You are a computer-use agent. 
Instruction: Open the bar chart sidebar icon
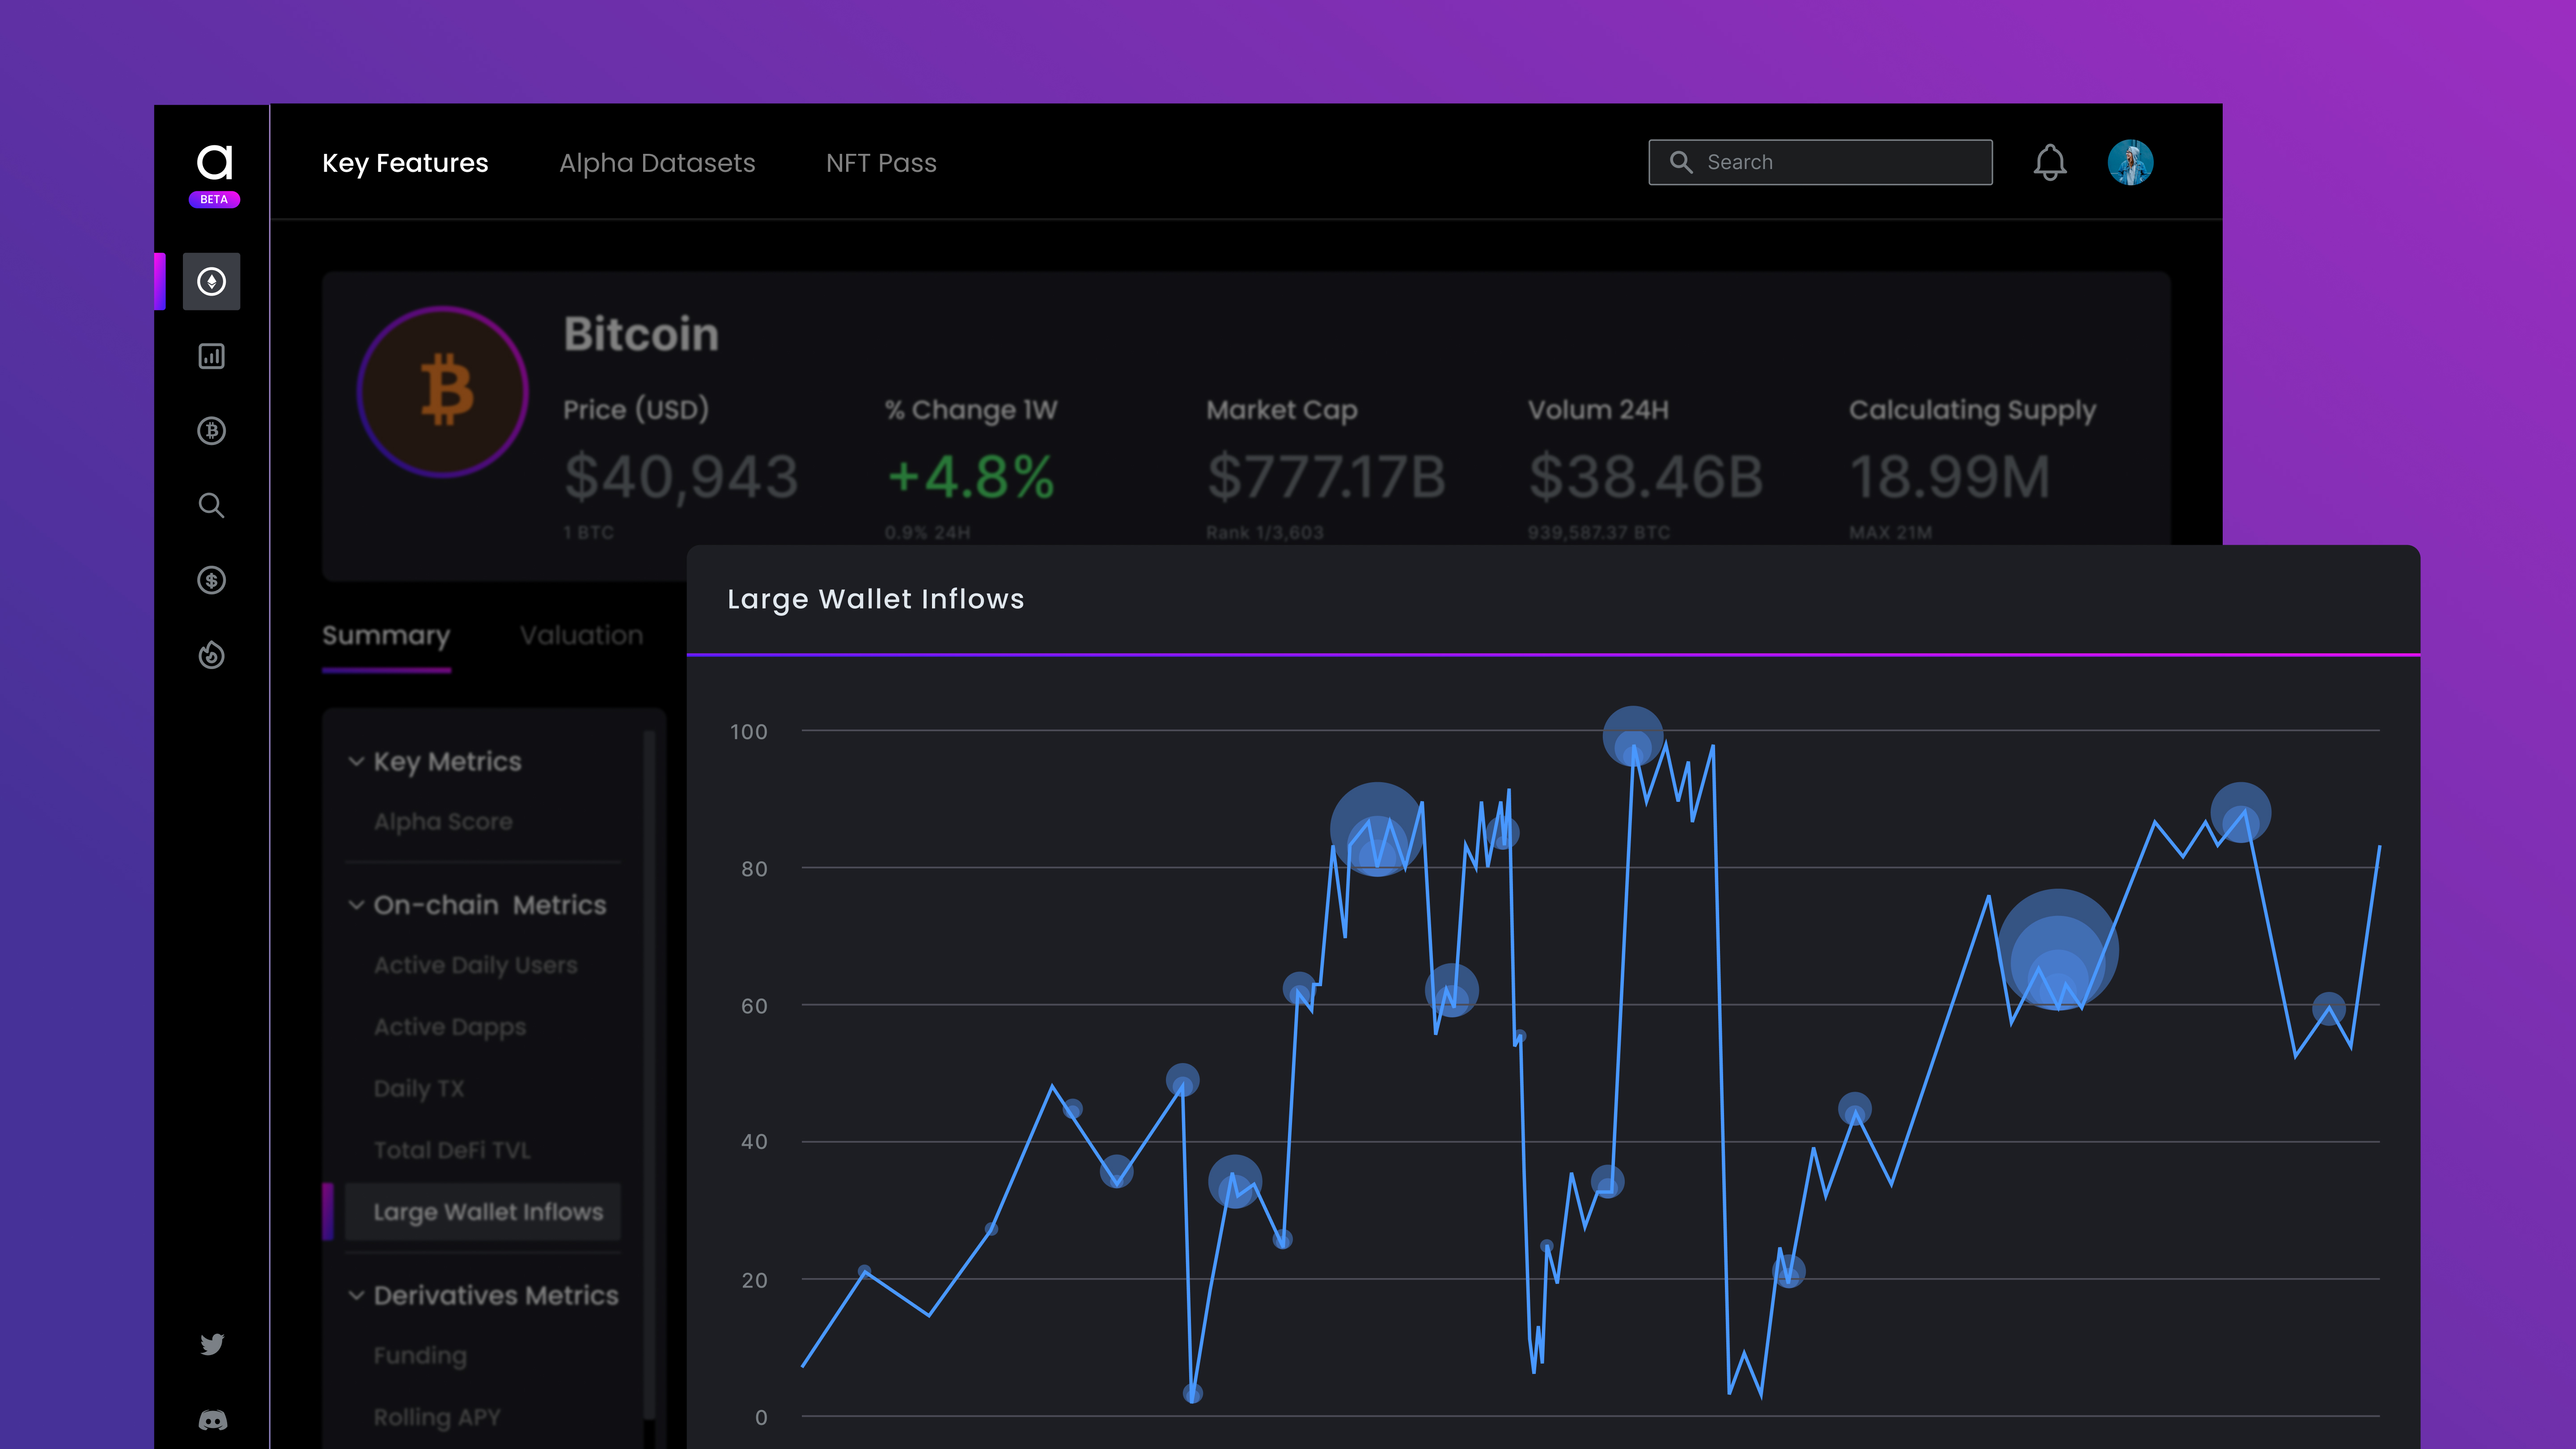pyautogui.click(x=211, y=356)
